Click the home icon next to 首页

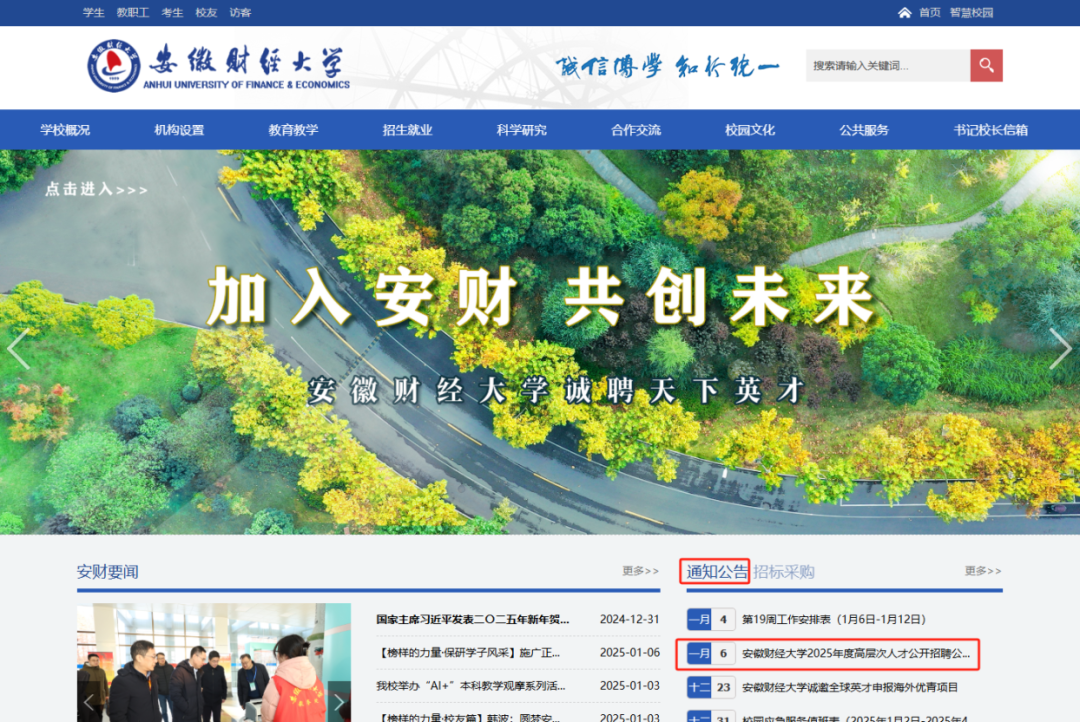(x=904, y=12)
